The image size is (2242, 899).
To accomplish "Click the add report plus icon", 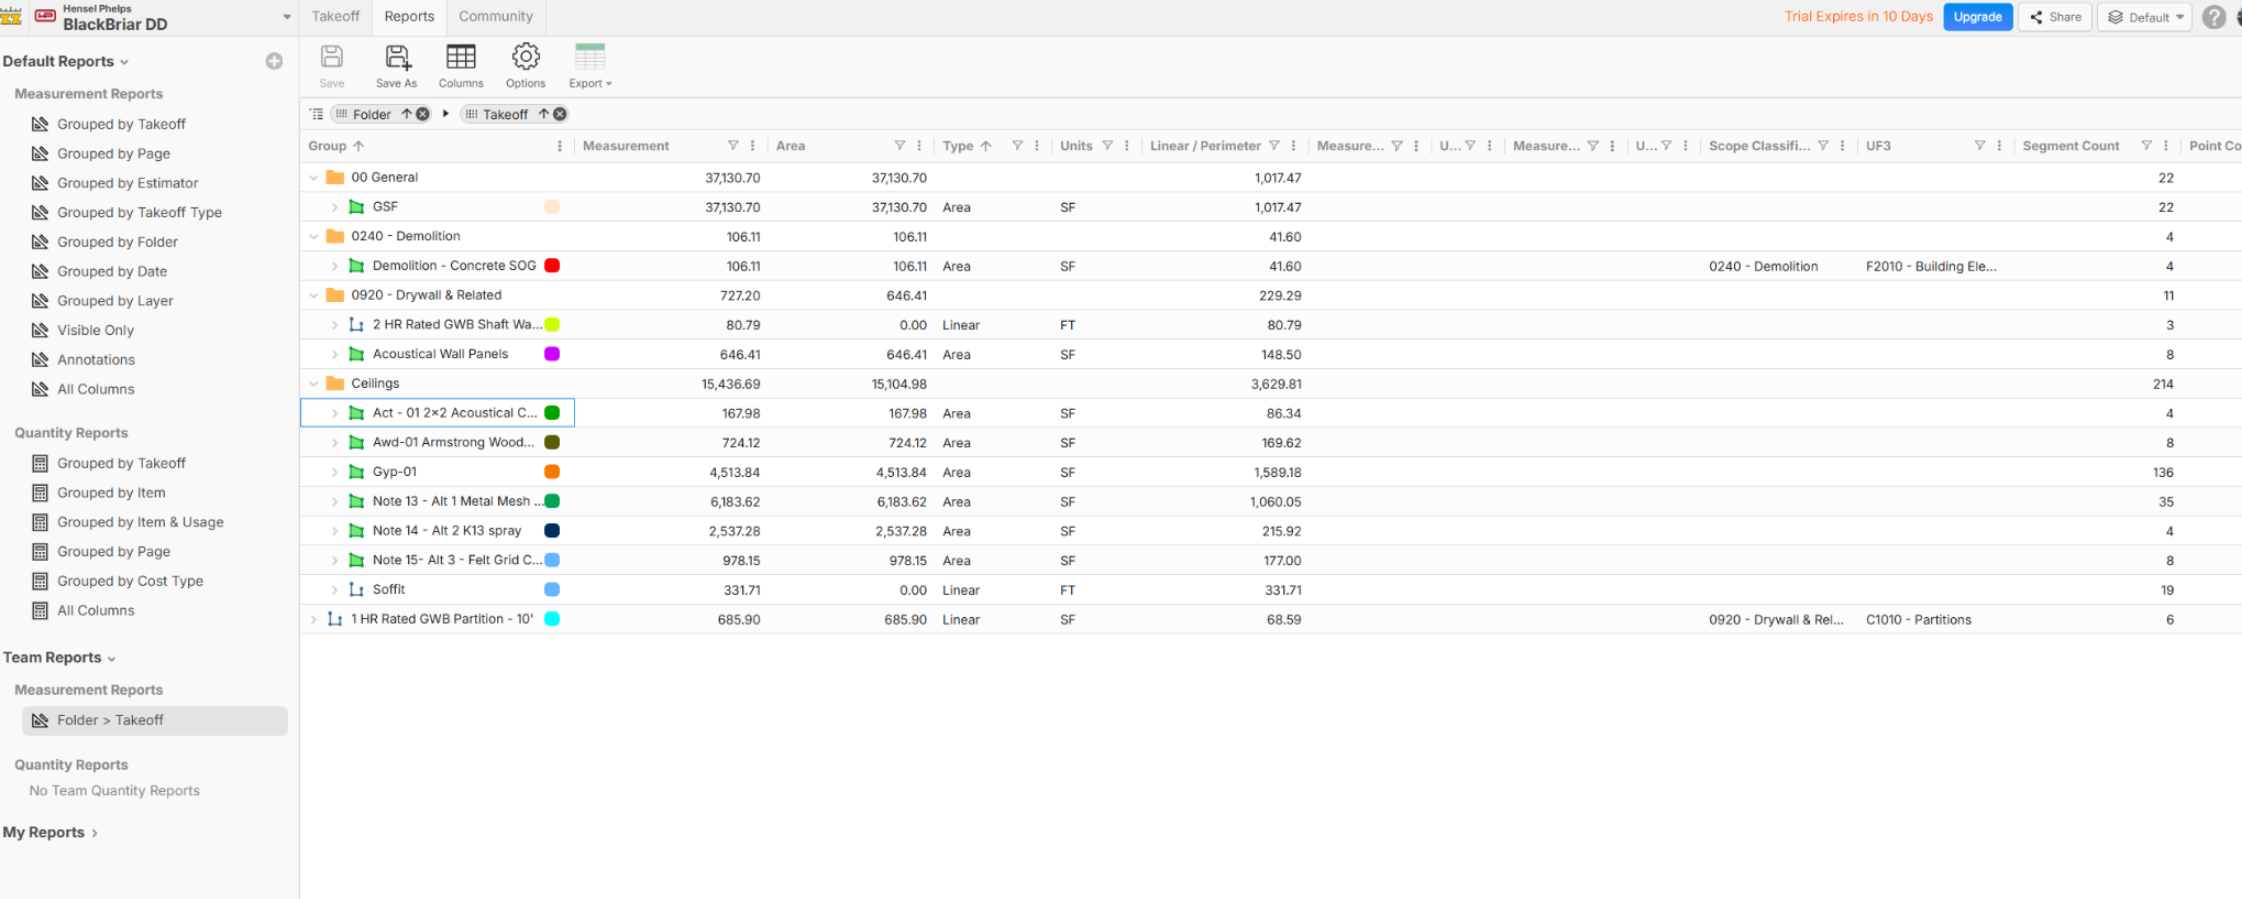I will pos(274,61).
